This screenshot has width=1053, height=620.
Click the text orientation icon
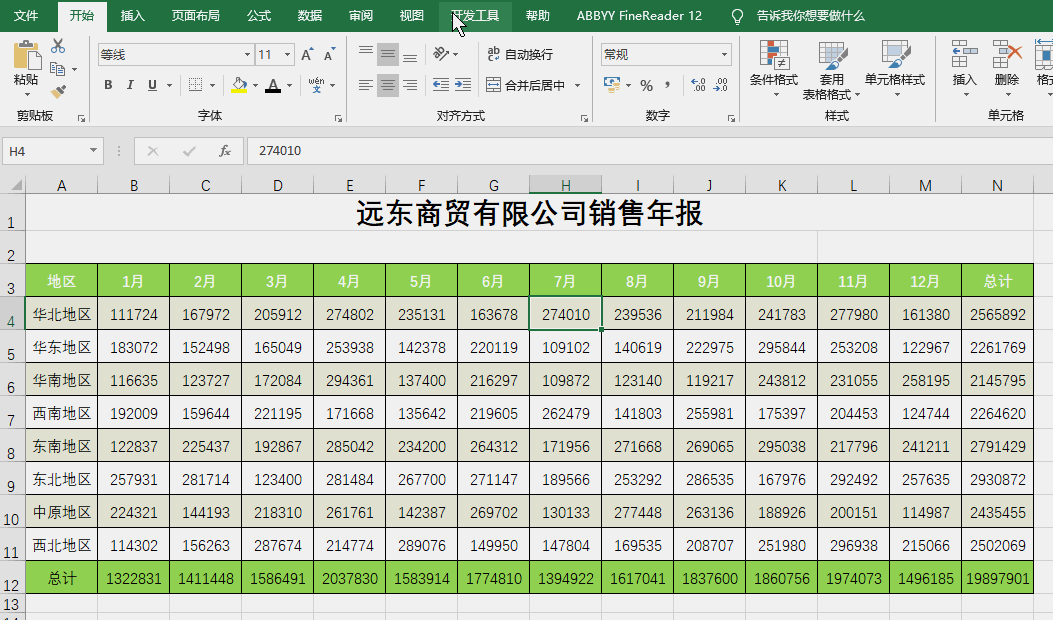[441, 54]
